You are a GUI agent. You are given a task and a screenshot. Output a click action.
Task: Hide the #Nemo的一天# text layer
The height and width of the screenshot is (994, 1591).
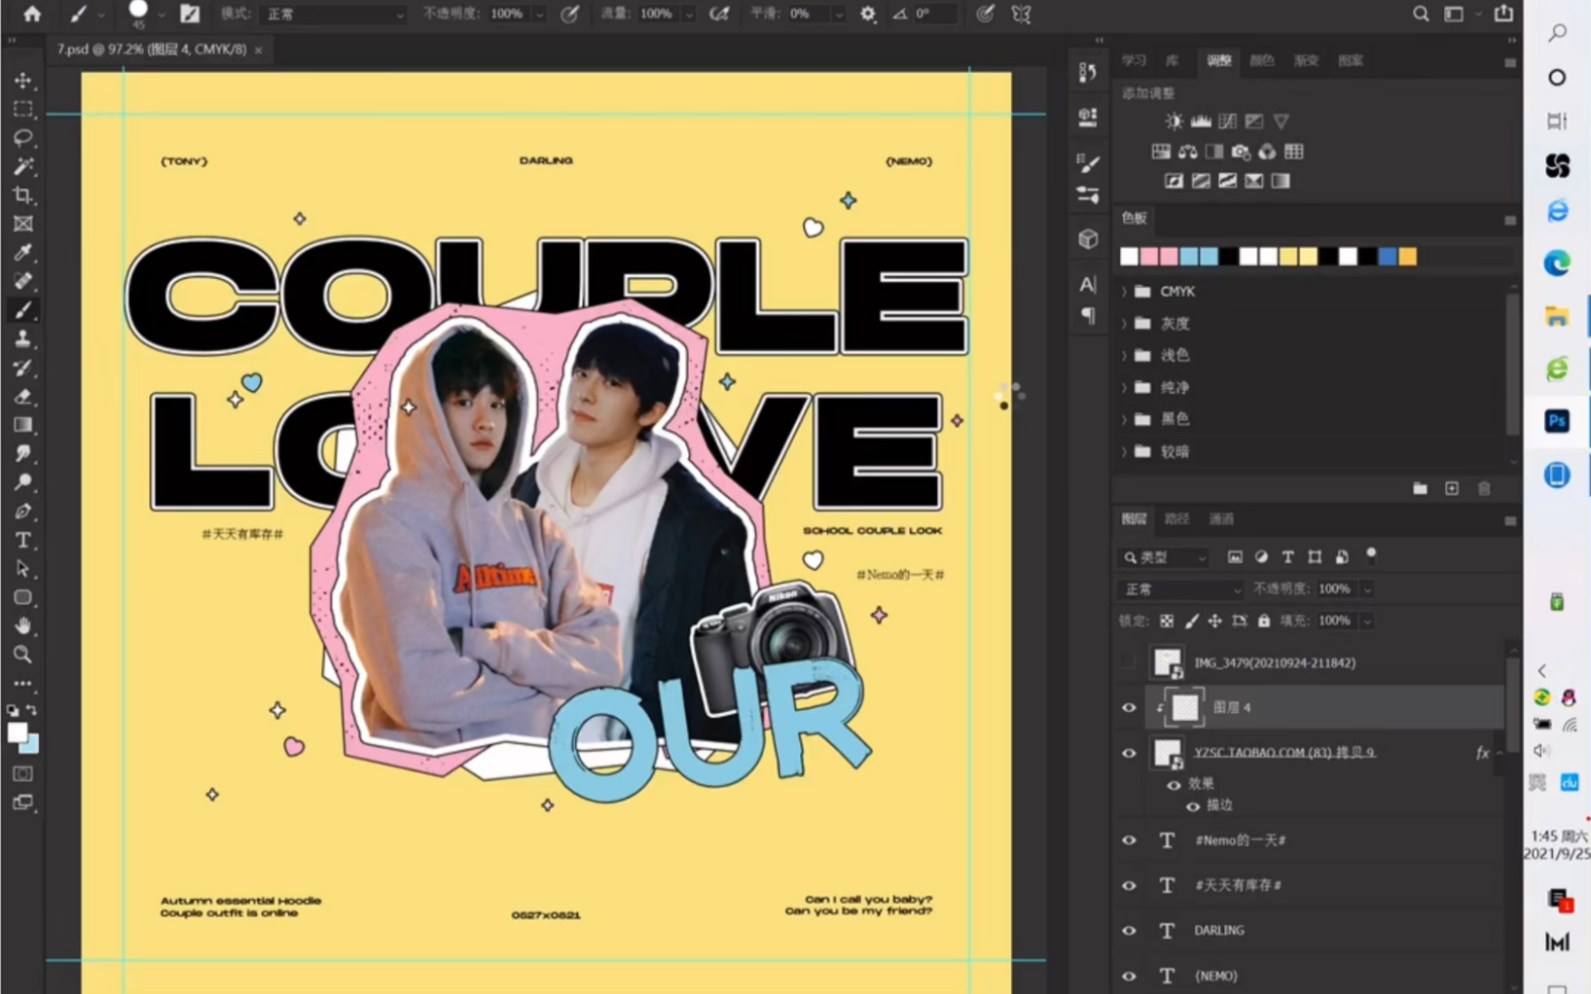1129,840
